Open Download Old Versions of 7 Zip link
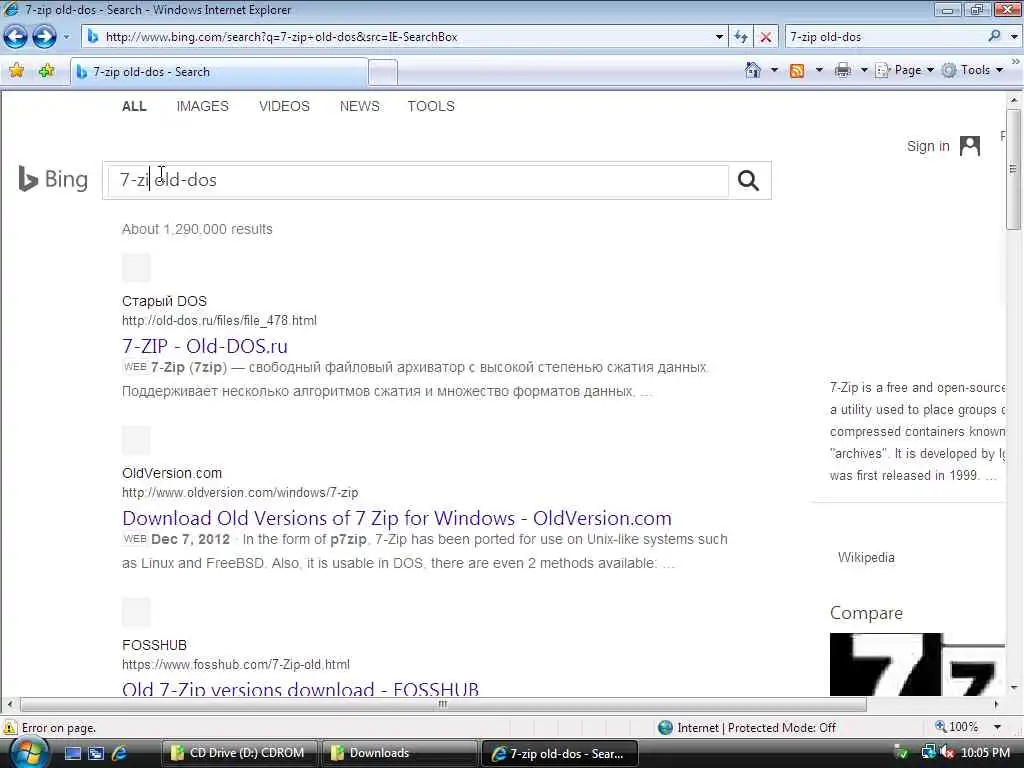The width and height of the screenshot is (1024, 768). click(x=397, y=518)
